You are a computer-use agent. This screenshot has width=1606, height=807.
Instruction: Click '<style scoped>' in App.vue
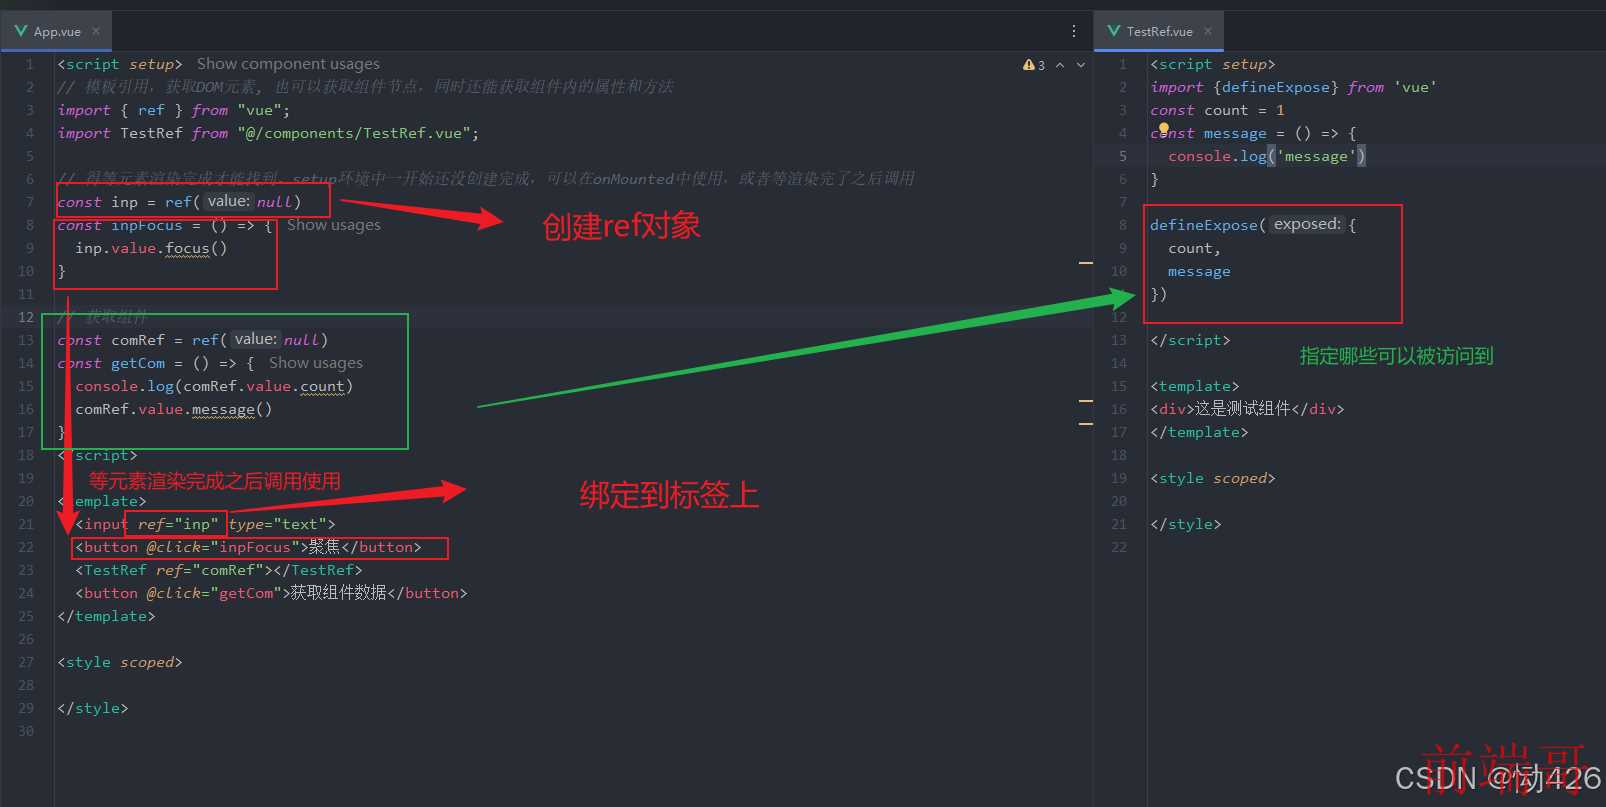coord(120,662)
